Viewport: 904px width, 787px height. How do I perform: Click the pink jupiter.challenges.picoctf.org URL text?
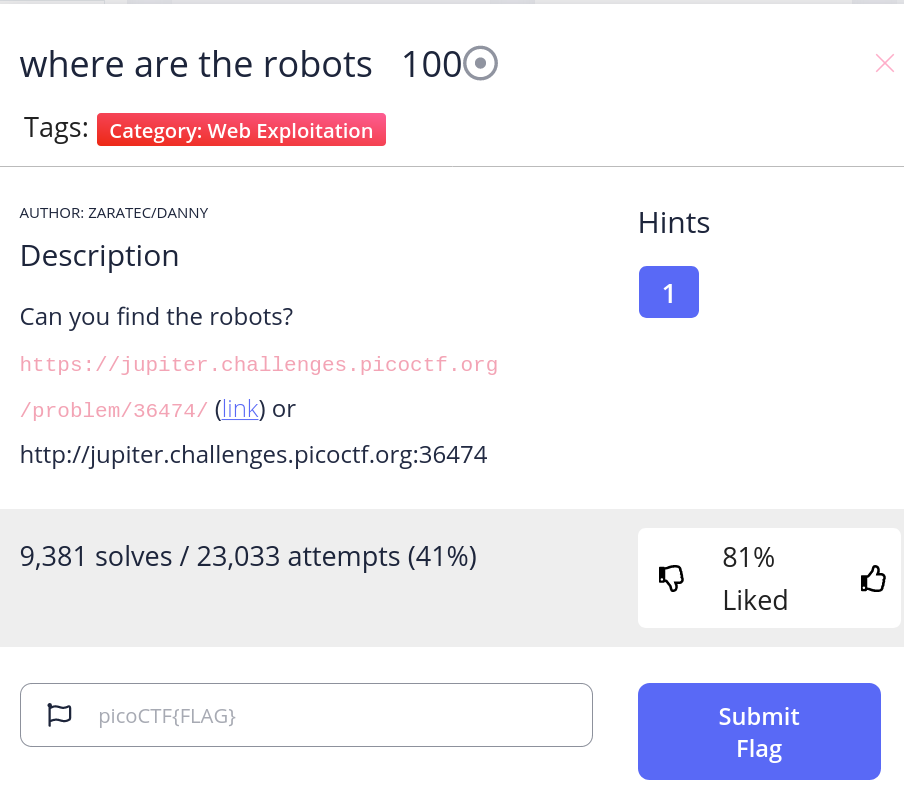coord(258,364)
